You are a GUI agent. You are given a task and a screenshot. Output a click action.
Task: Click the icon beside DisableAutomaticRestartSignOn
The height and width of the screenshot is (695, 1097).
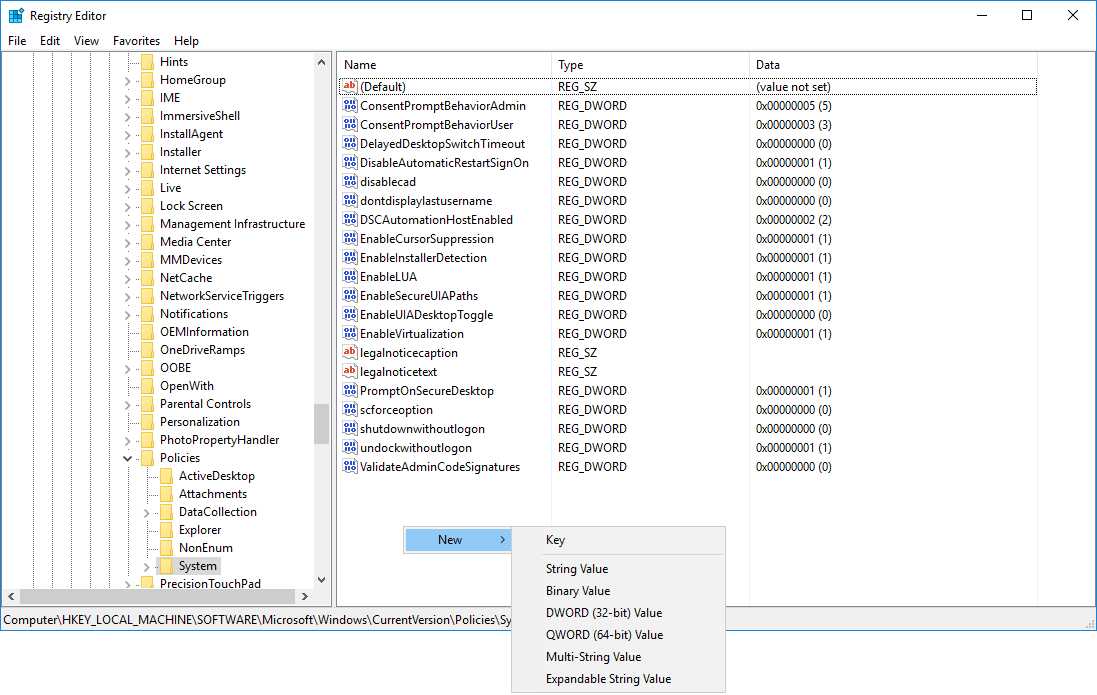point(350,162)
